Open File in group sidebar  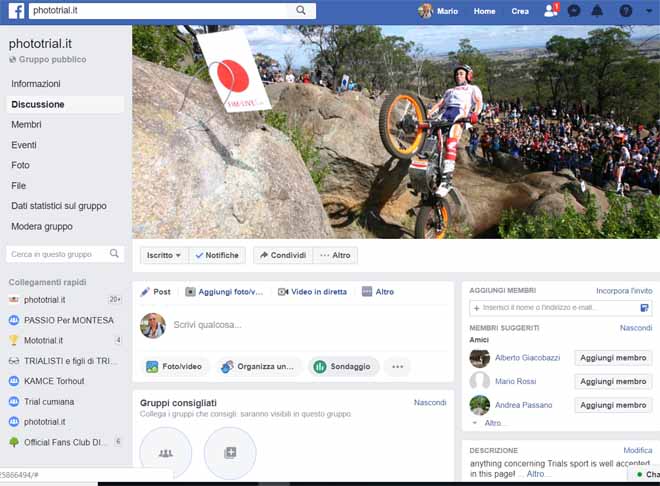point(19,186)
